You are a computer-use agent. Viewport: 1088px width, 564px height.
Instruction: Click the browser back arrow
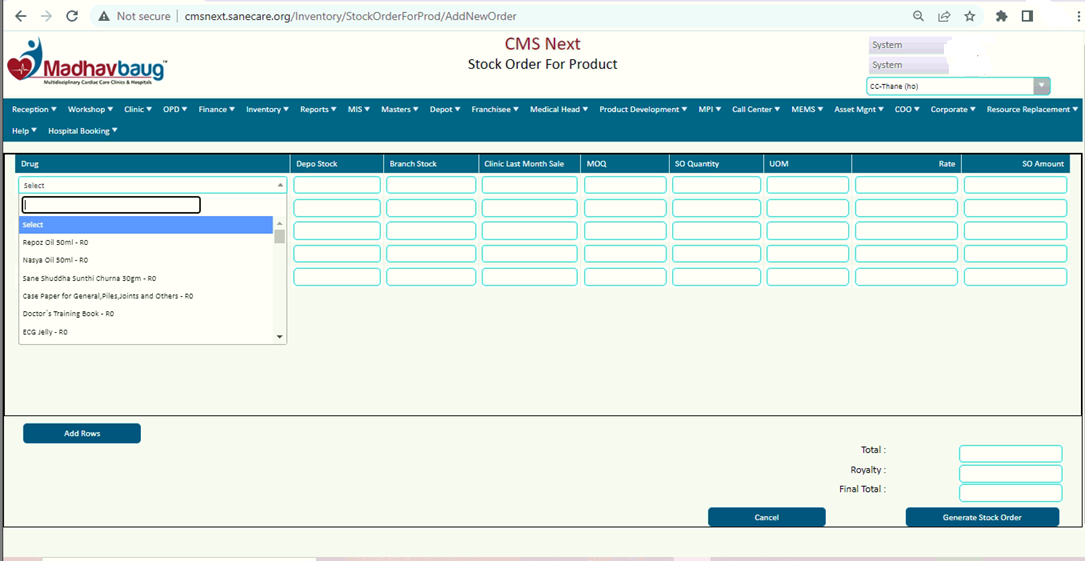21,16
